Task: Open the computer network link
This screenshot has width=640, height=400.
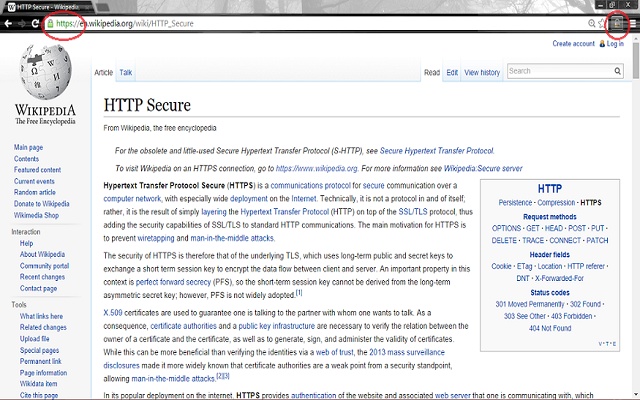Action: (132, 199)
